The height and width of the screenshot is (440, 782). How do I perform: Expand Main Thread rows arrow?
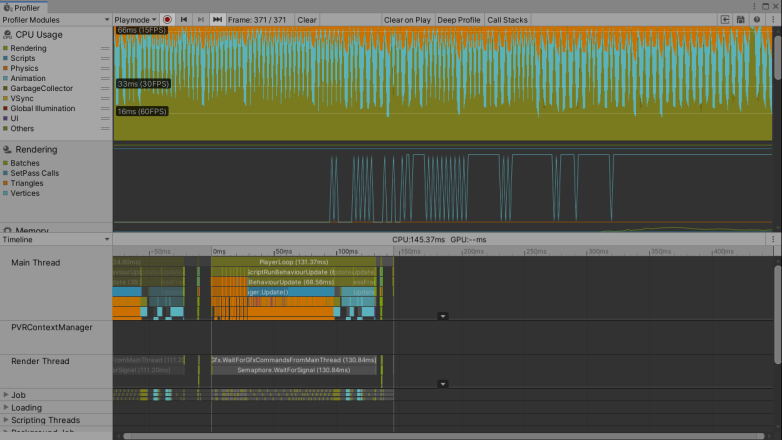[x=442, y=316]
